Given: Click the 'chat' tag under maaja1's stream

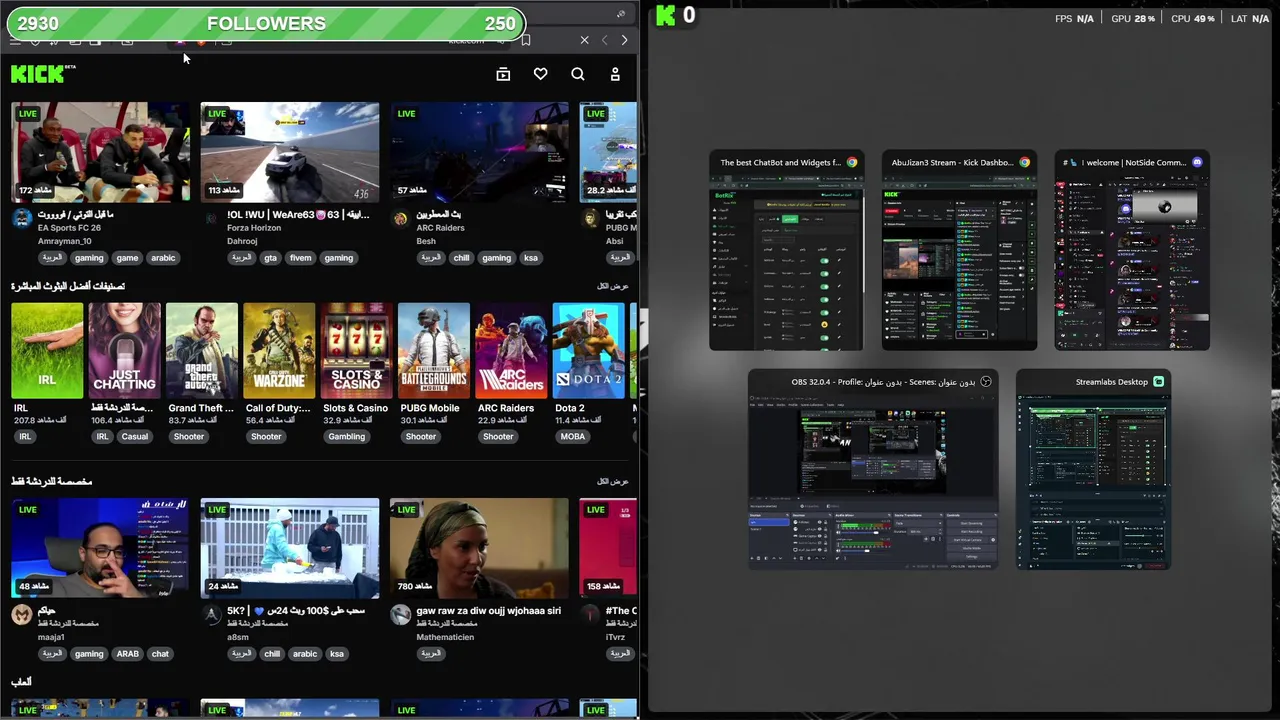Looking at the screenshot, I should tap(160, 654).
